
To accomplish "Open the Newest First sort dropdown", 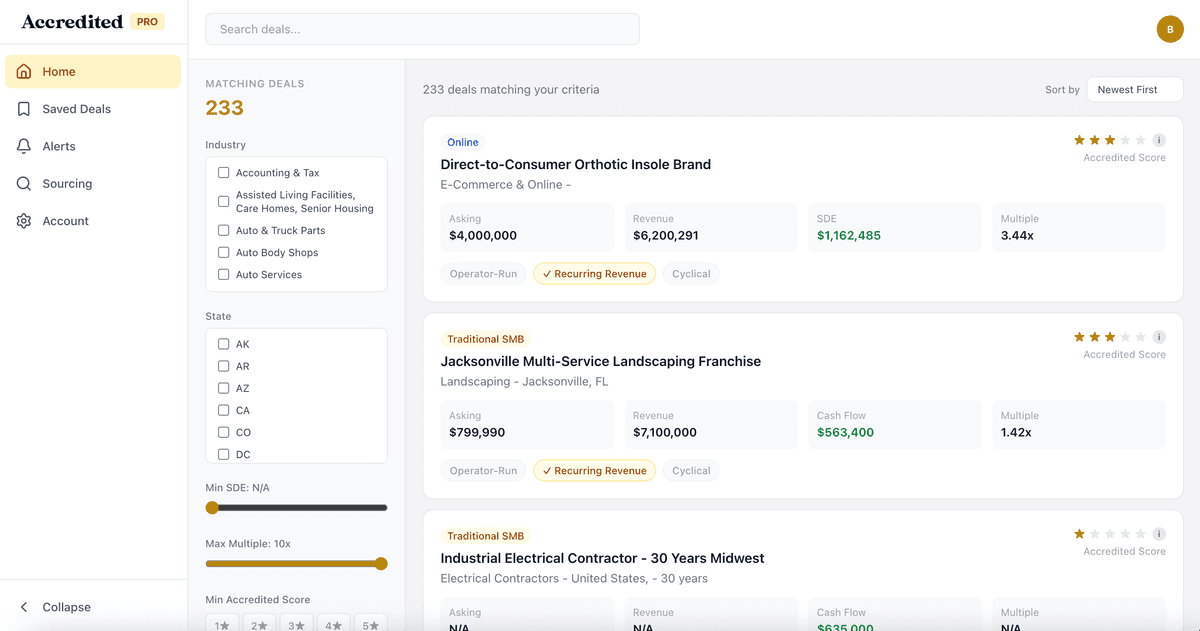I will tap(1134, 89).
